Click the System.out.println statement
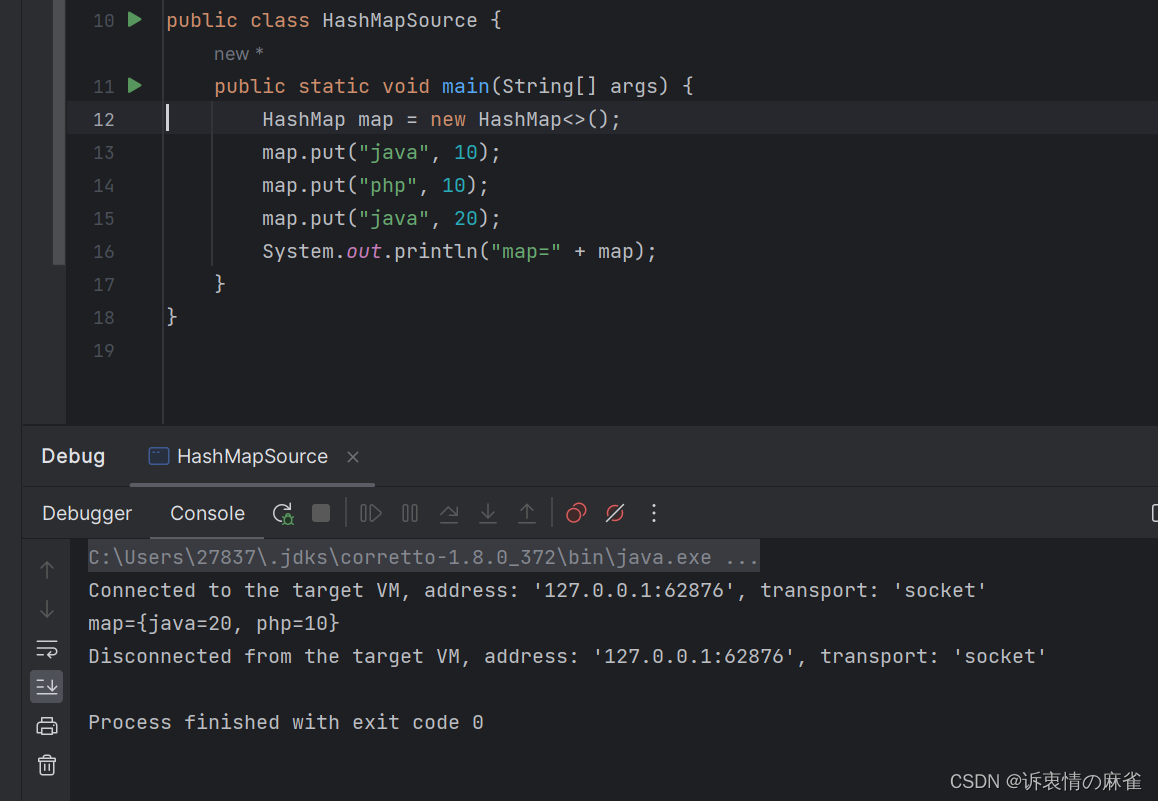Screen dimensions: 1158x801 click(x=459, y=252)
